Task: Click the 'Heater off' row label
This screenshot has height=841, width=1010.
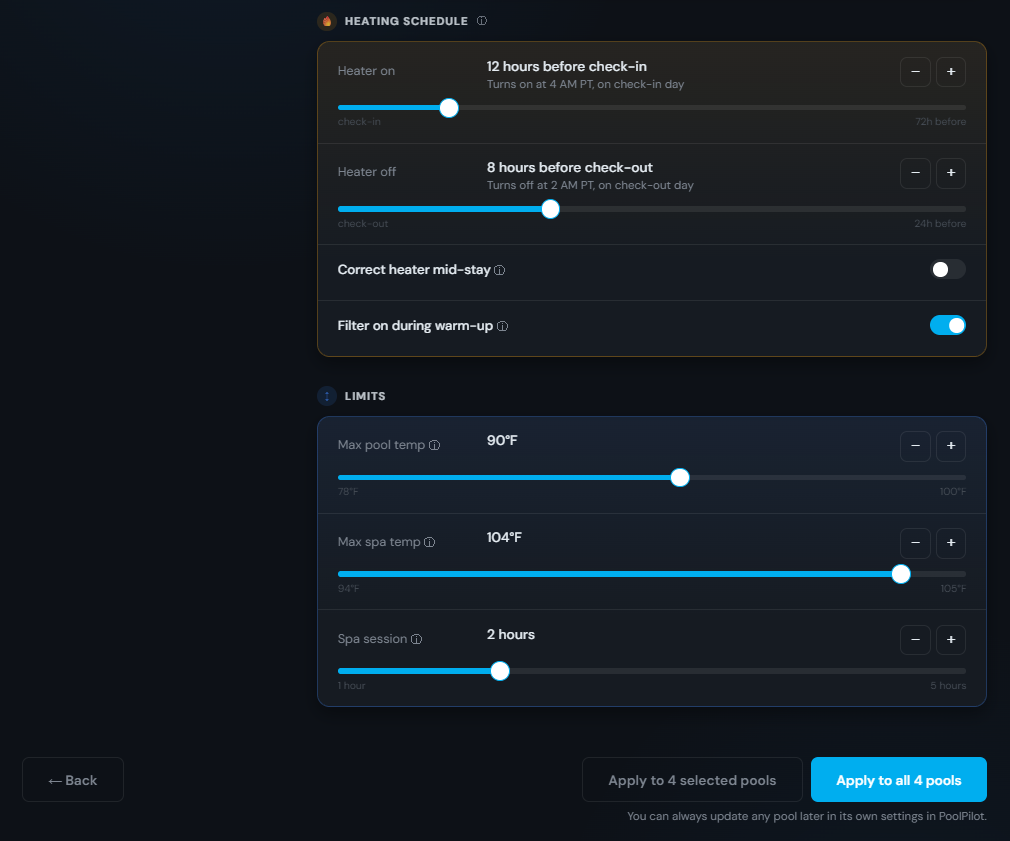Action: click(x=367, y=173)
